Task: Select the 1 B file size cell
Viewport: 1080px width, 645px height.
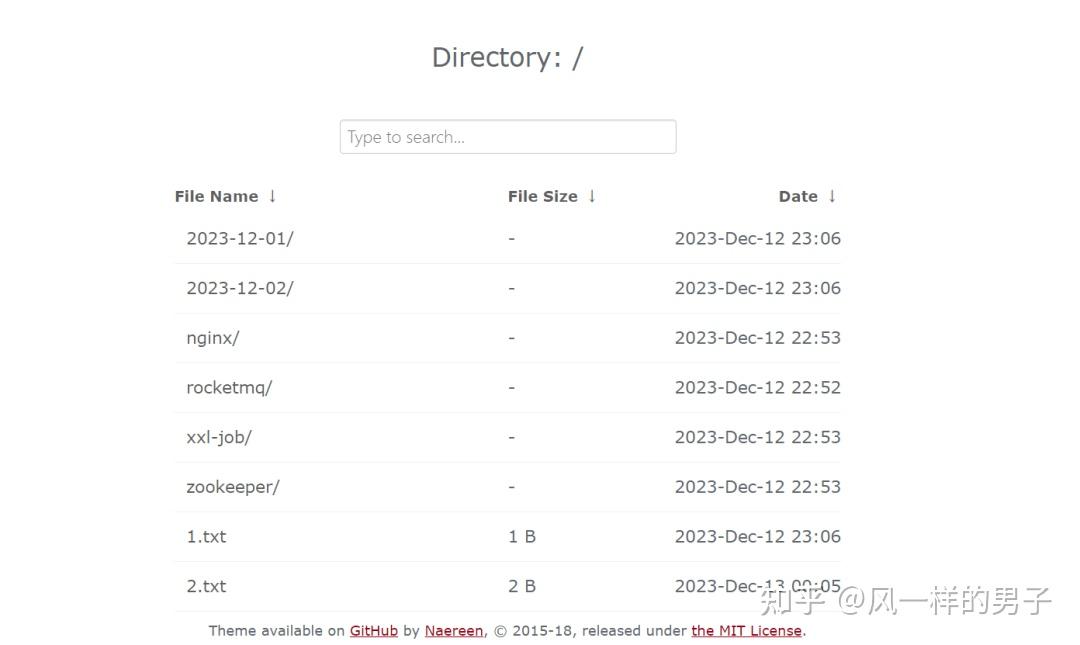Action: tap(522, 537)
